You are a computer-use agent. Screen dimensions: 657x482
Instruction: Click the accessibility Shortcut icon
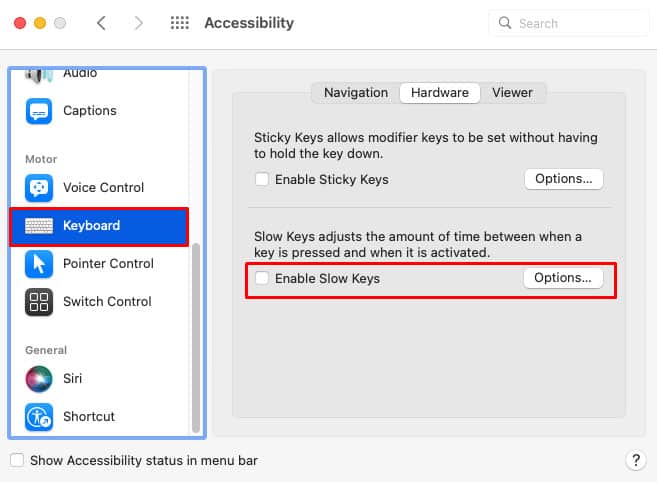click(39, 417)
